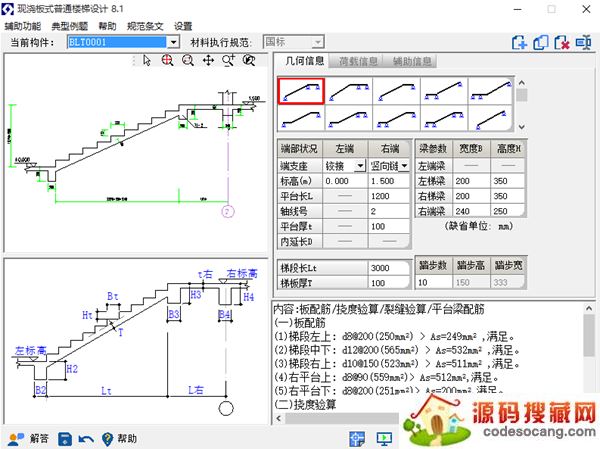Click the 左梯梁 width 200 cell

click(x=471, y=181)
